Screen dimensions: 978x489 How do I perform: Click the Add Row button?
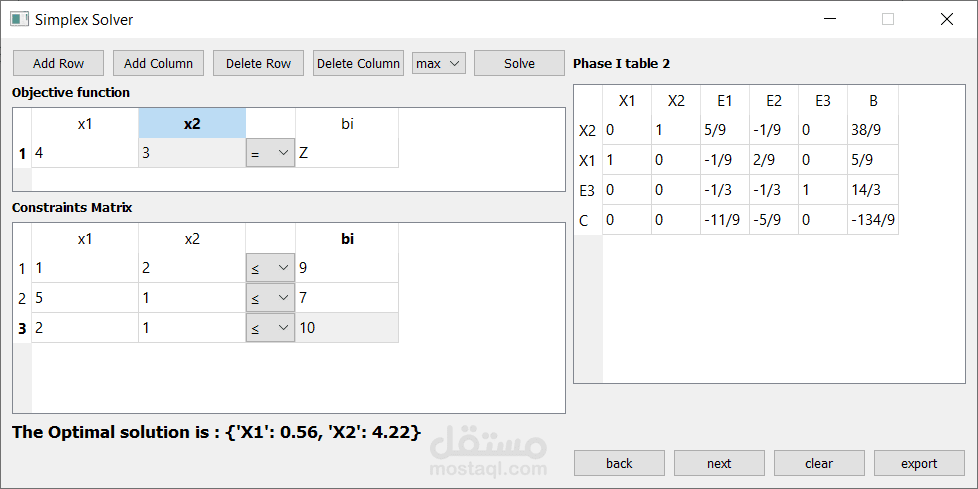coord(58,63)
